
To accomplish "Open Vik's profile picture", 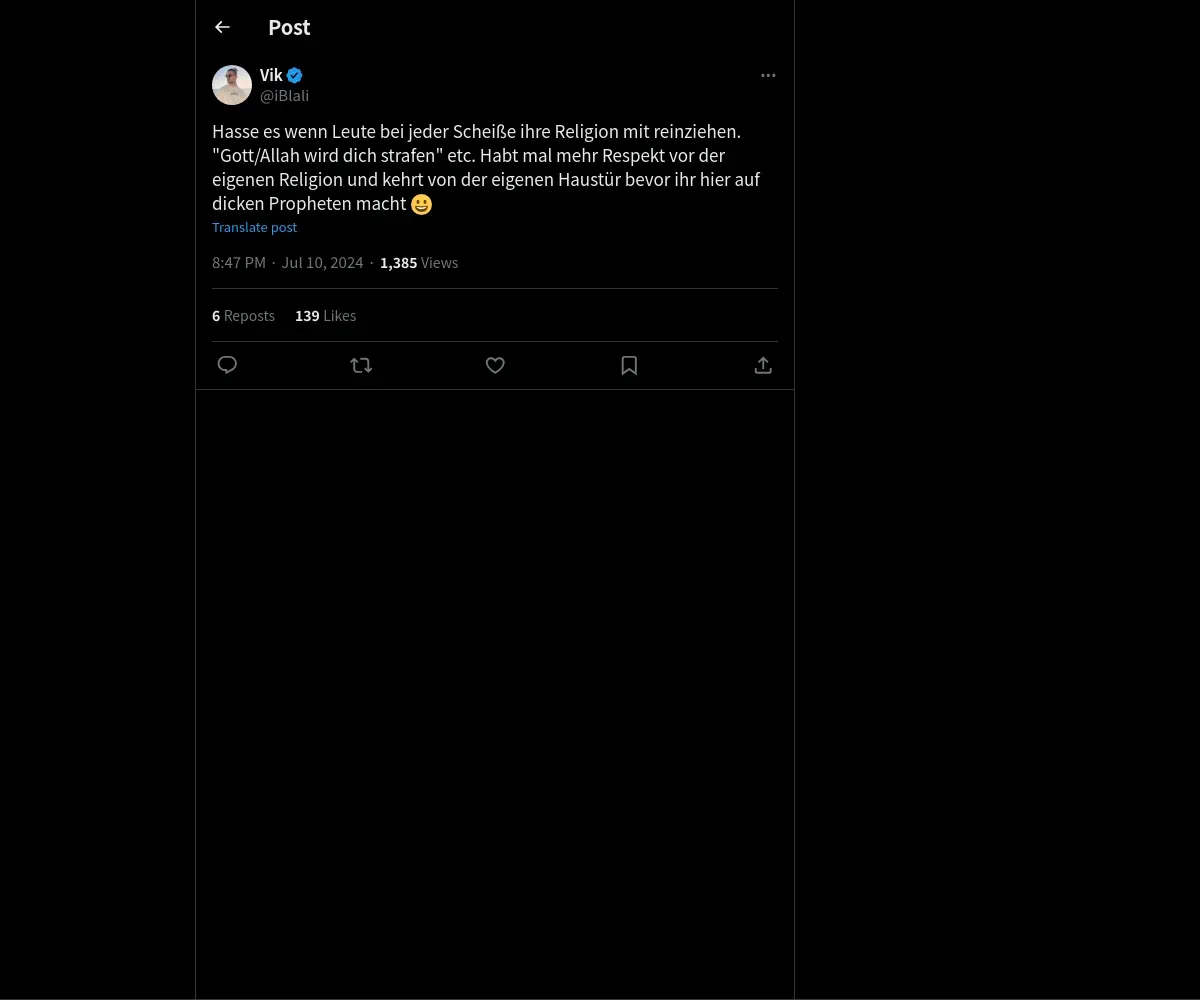I will point(232,85).
